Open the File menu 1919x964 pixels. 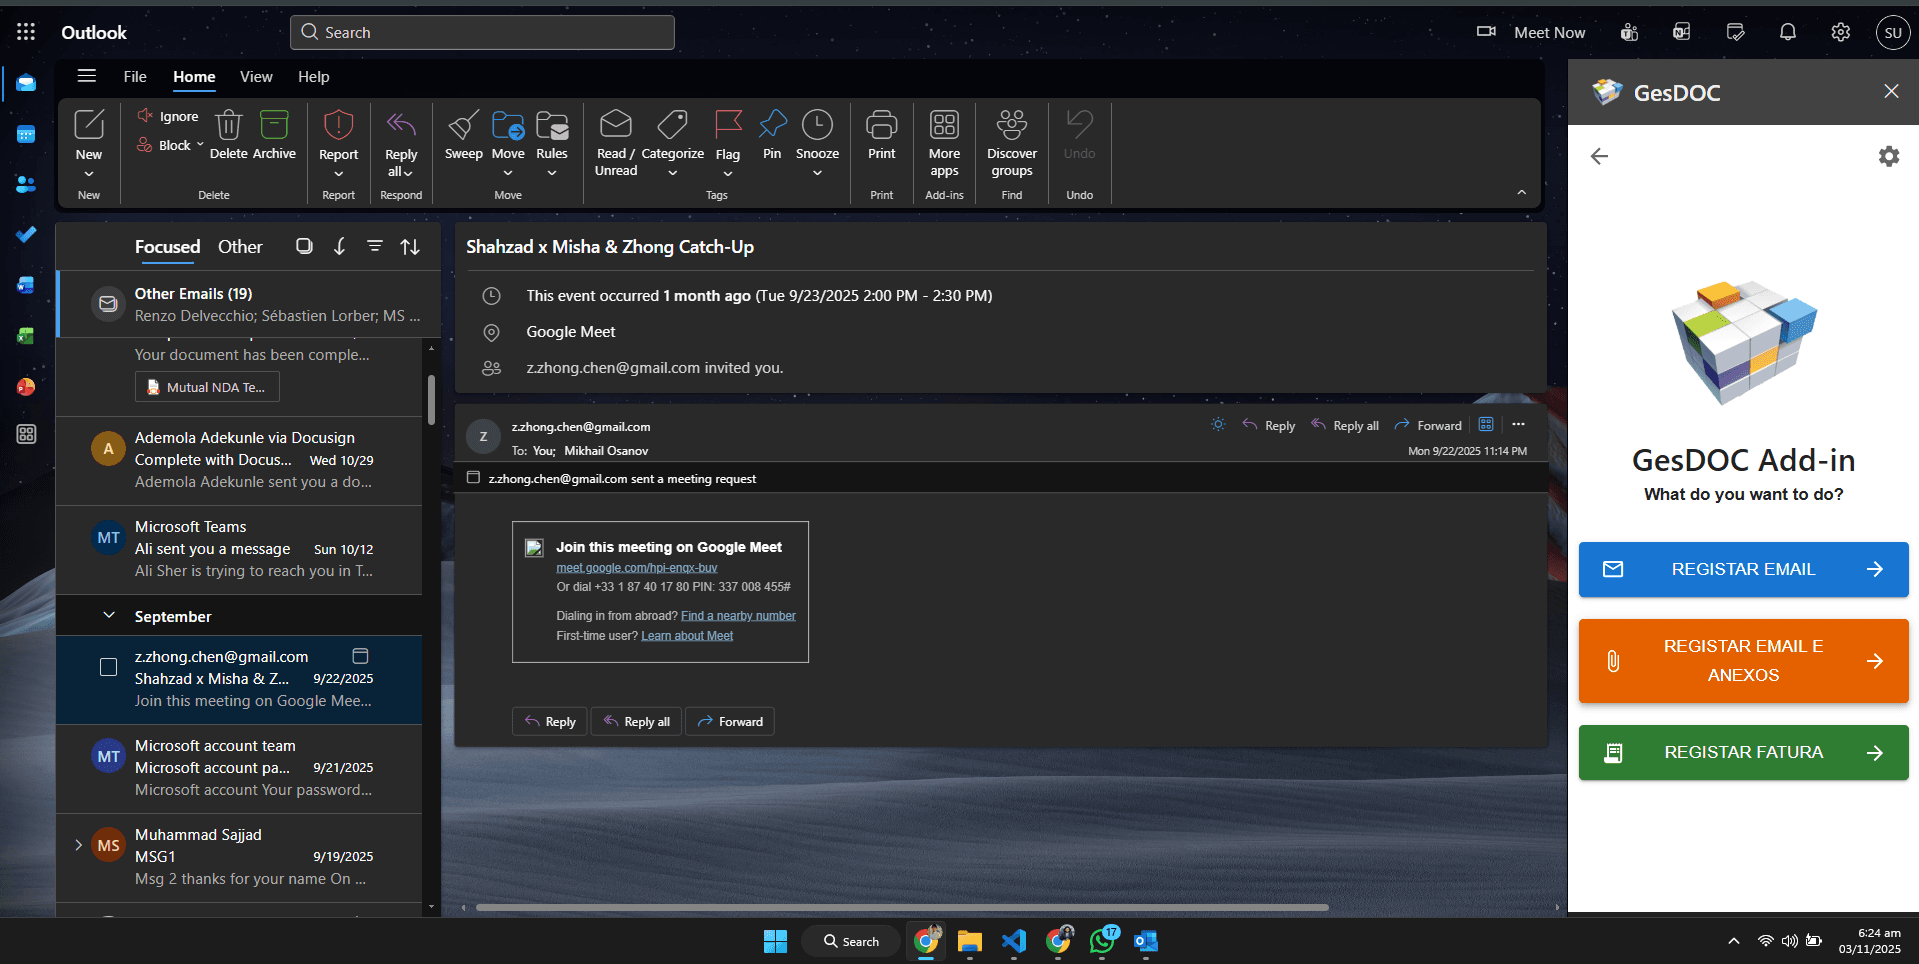(x=135, y=77)
